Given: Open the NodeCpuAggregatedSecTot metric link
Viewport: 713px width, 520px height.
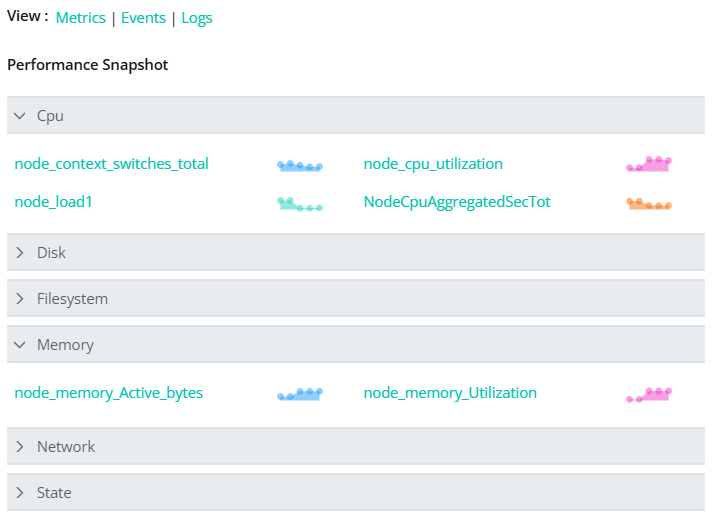Looking at the screenshot, I should tap(457, 202).
